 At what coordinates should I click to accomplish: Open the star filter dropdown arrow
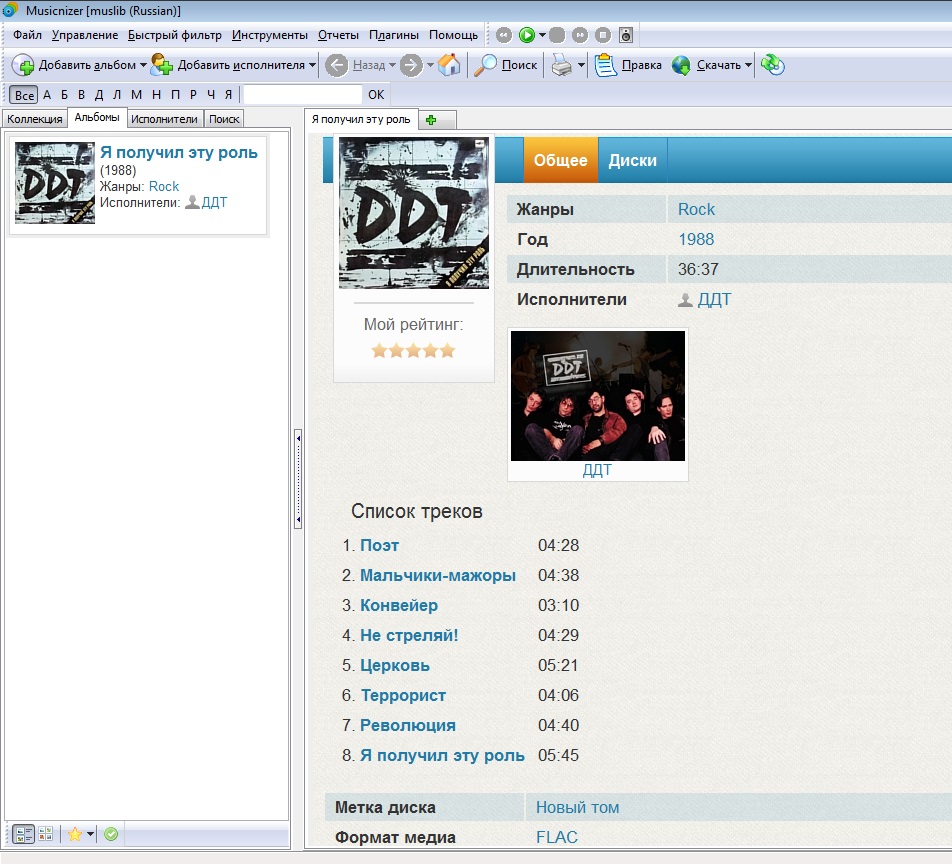(x=90, y=834)
